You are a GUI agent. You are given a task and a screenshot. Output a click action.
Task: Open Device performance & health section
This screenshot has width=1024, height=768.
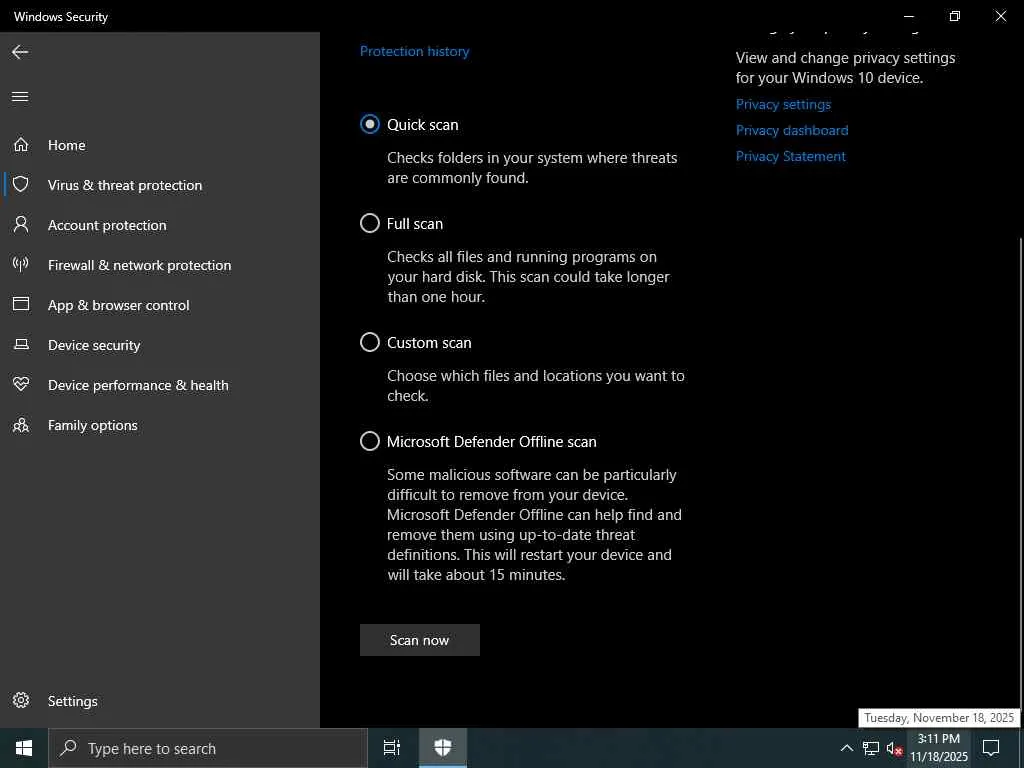(138, 385)
